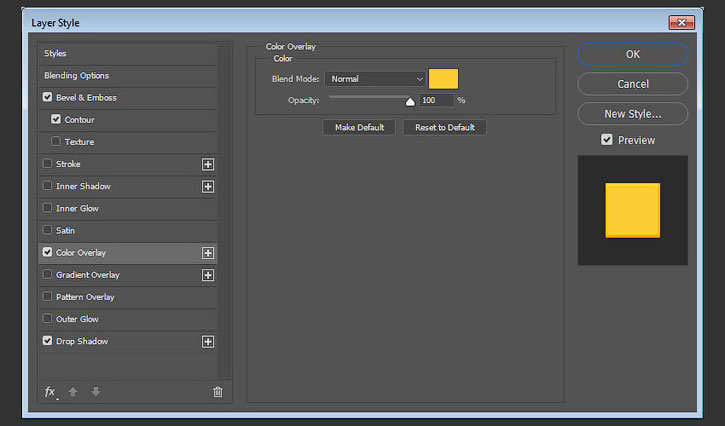Toggle the Preview checkbox

[x=607, y=140]
